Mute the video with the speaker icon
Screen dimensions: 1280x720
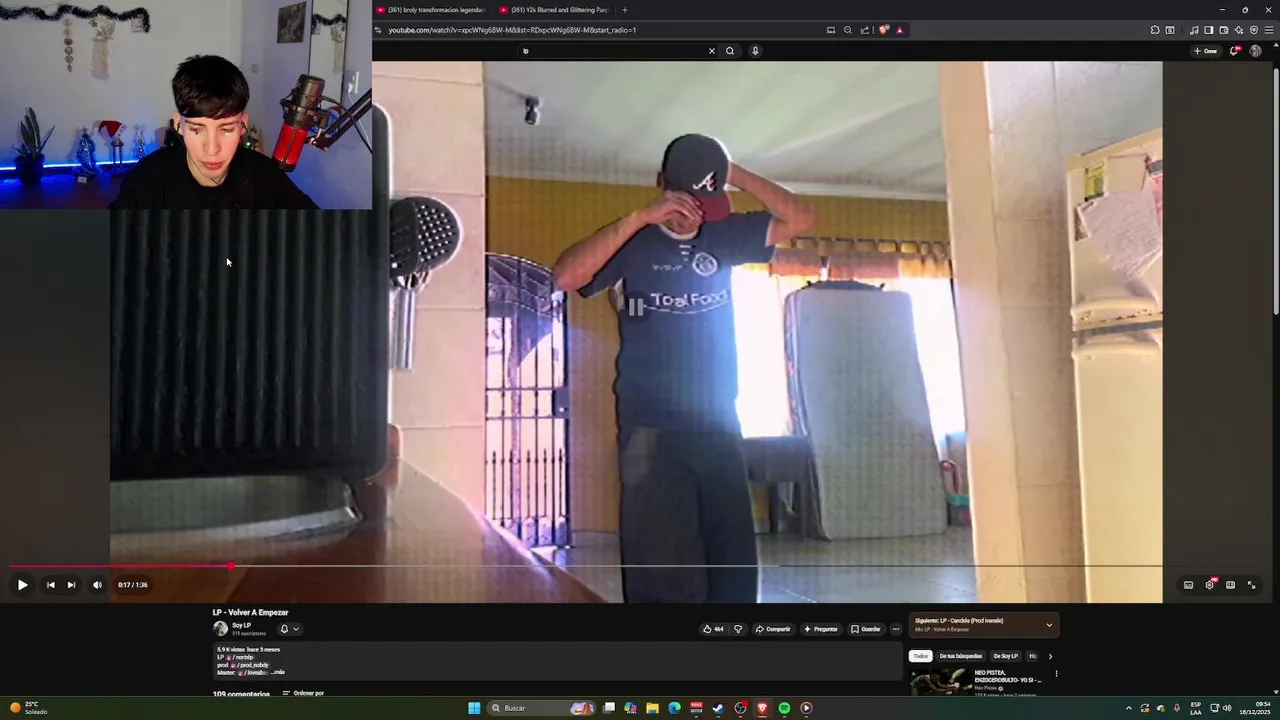coord(97,585)
